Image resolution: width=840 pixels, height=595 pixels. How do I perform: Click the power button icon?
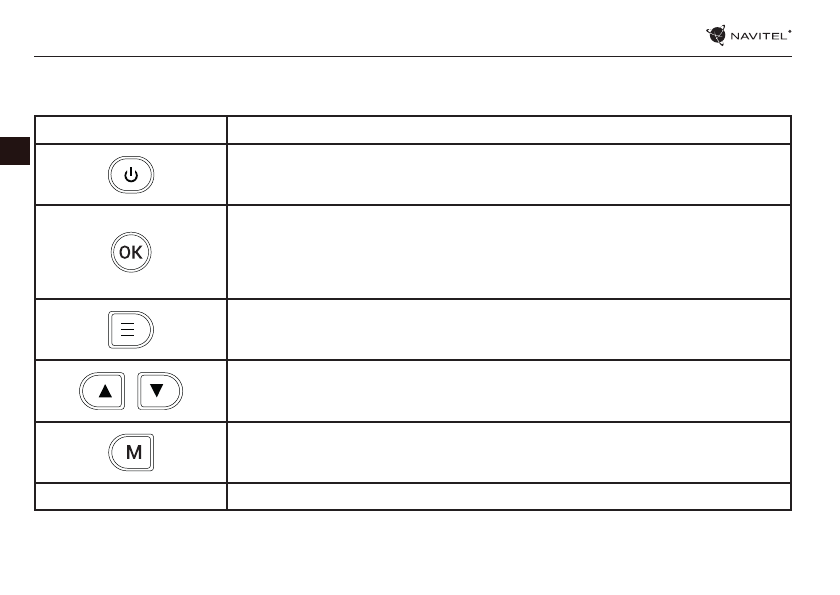(131, 175)
